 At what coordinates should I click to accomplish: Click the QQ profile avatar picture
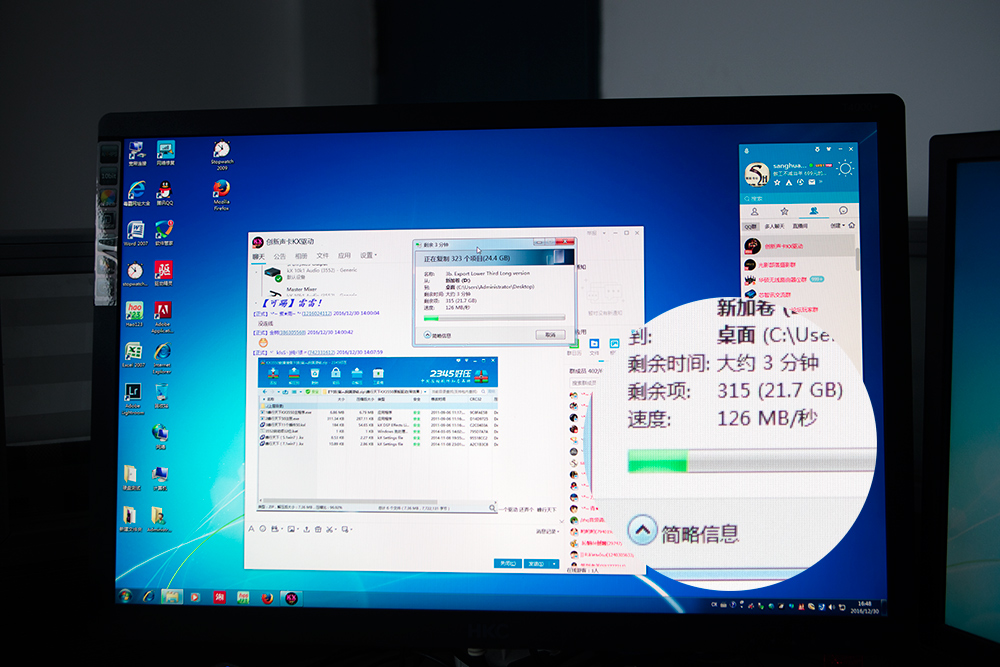point(756,174)
